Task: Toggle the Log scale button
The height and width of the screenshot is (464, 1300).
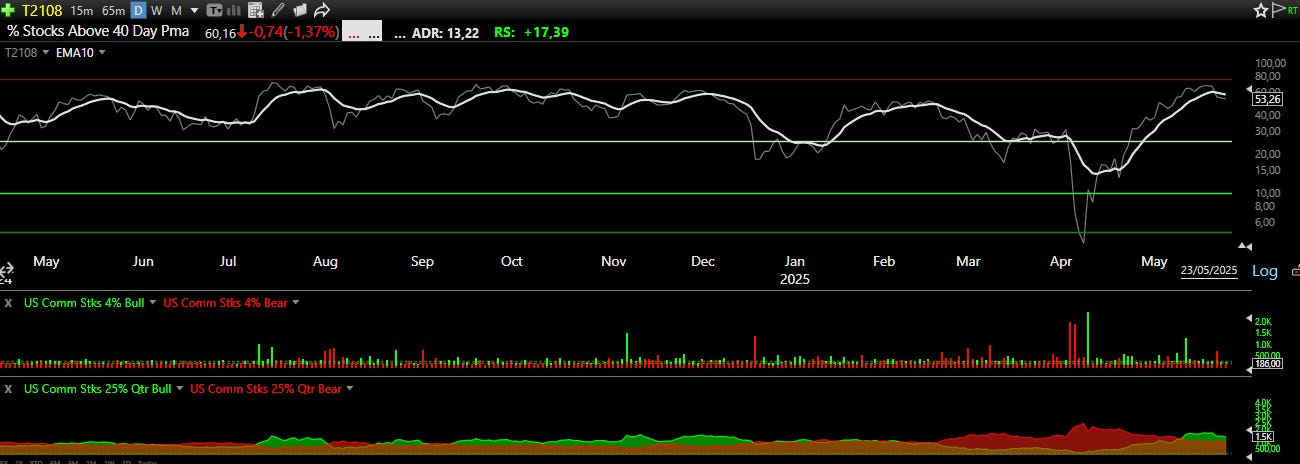Action: [x=1265, y=271]
